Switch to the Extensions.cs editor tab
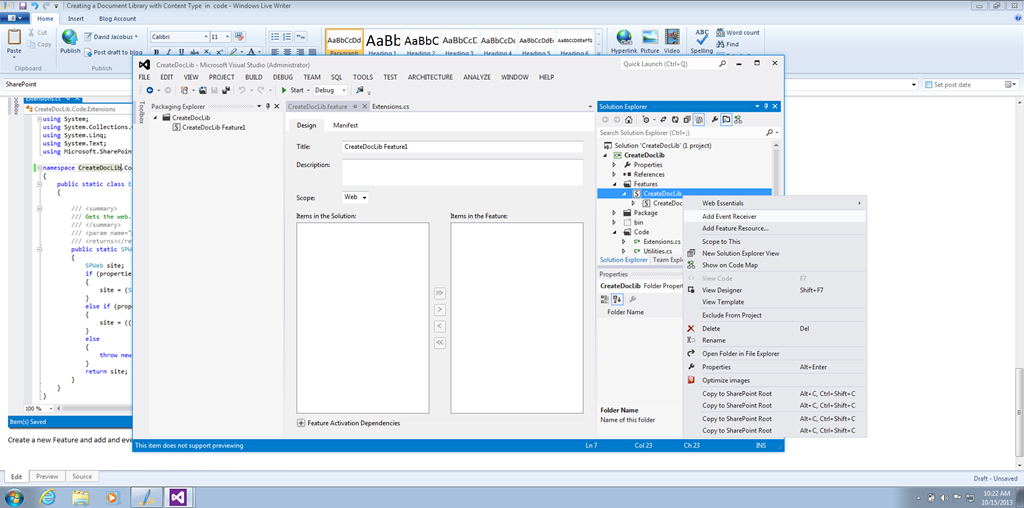 point(391,106)
